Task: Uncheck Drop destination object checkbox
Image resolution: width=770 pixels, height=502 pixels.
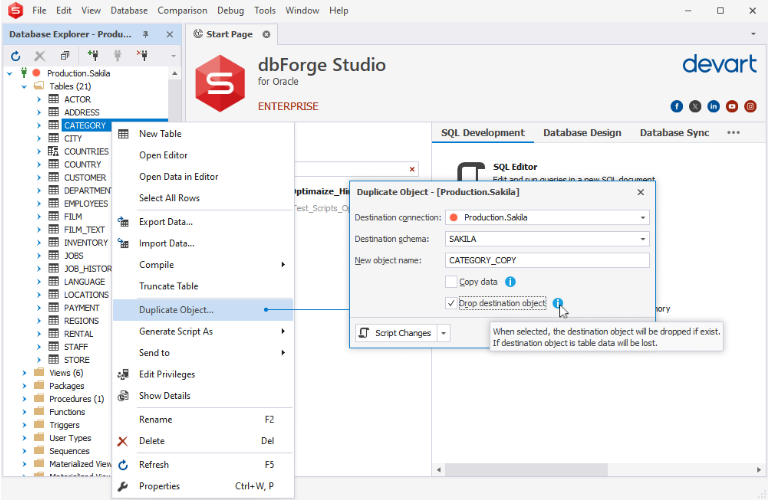Action: tap(451, 303)
